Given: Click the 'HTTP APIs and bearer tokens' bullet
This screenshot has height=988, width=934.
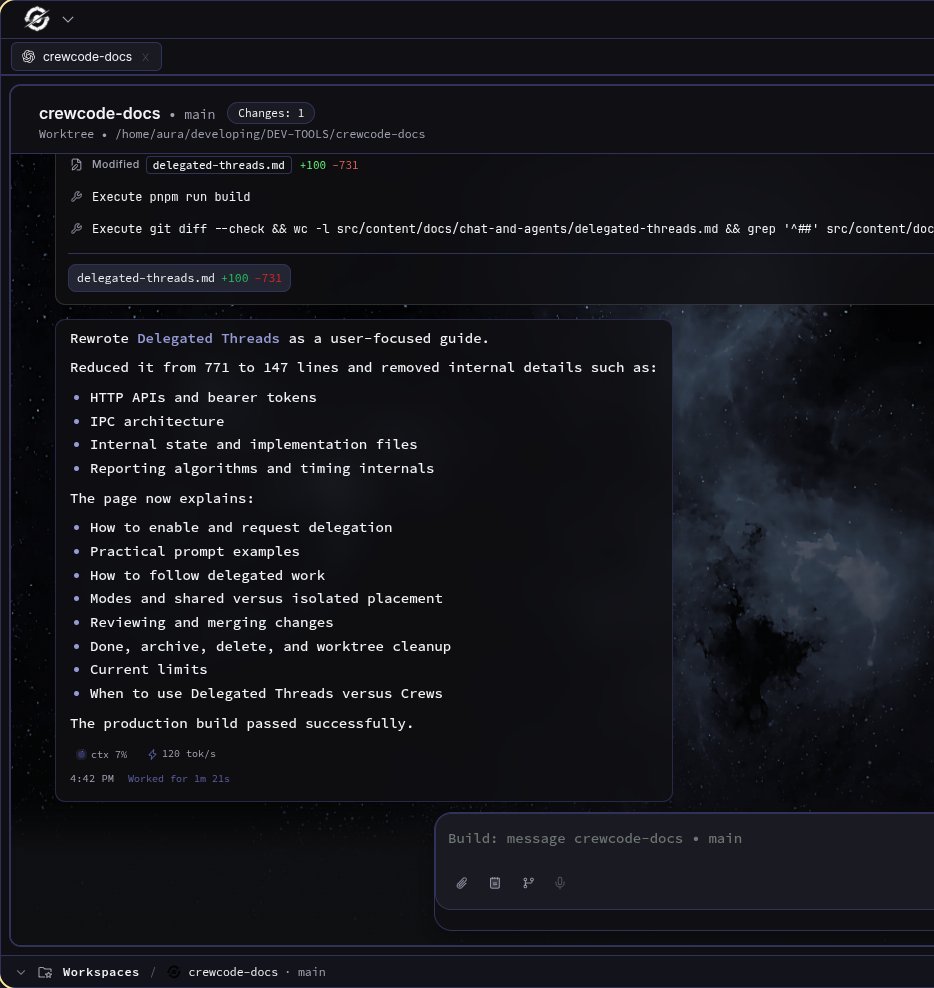Looking at the screenshot, I should pos(203,398).
